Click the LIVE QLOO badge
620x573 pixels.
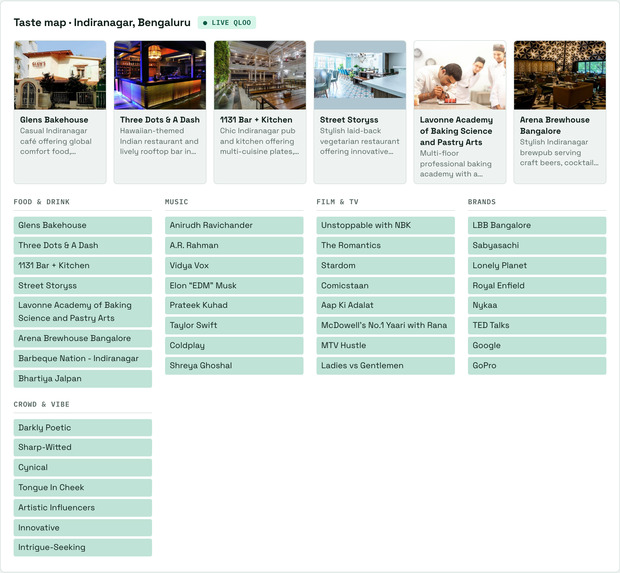click(x=227, y=23)
